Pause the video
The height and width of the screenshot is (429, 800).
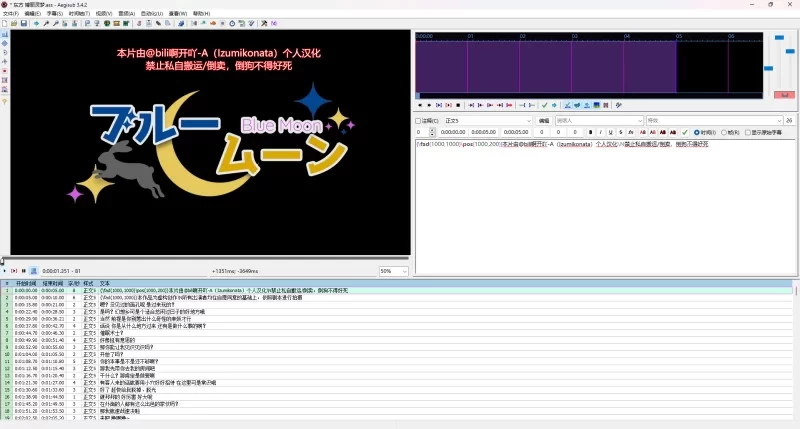(24, 271)
